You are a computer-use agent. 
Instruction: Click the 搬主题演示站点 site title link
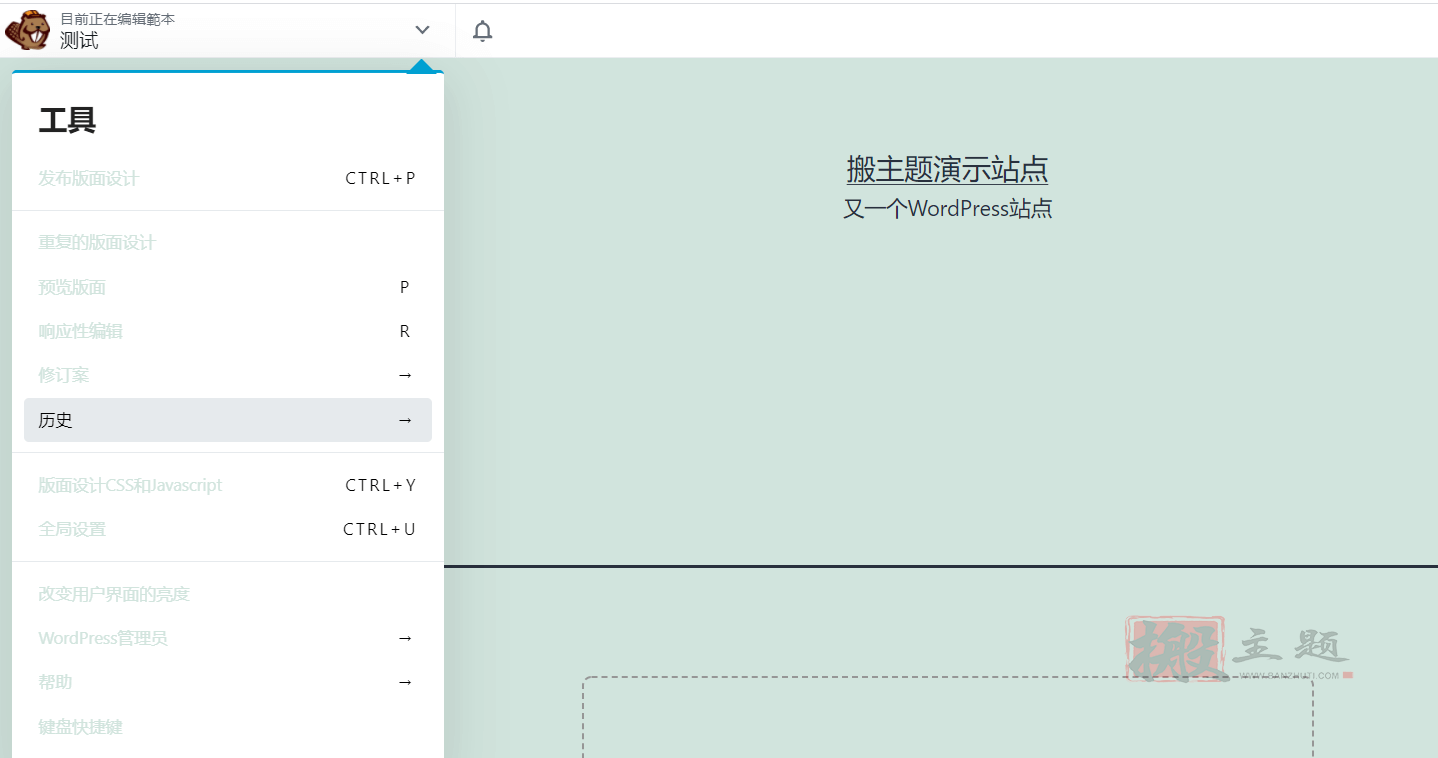coord(947,169)
